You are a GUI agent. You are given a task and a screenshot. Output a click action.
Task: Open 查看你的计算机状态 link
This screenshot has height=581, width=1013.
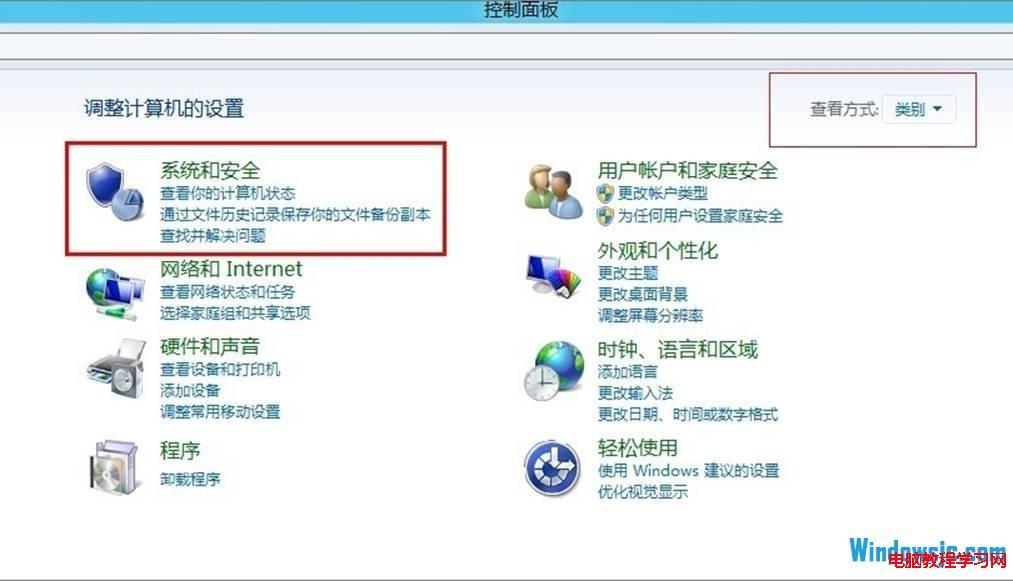(x=227, y=193)
